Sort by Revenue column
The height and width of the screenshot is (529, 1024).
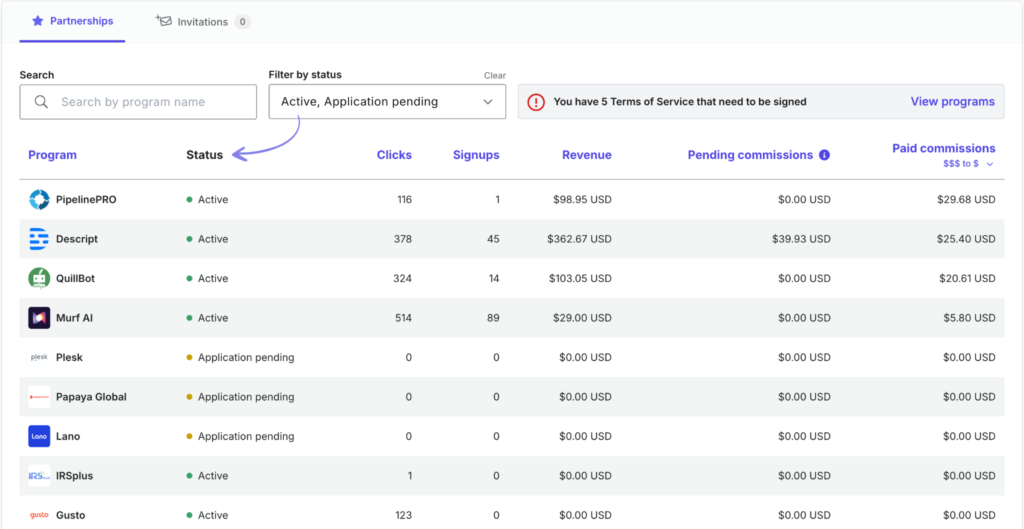586,155
